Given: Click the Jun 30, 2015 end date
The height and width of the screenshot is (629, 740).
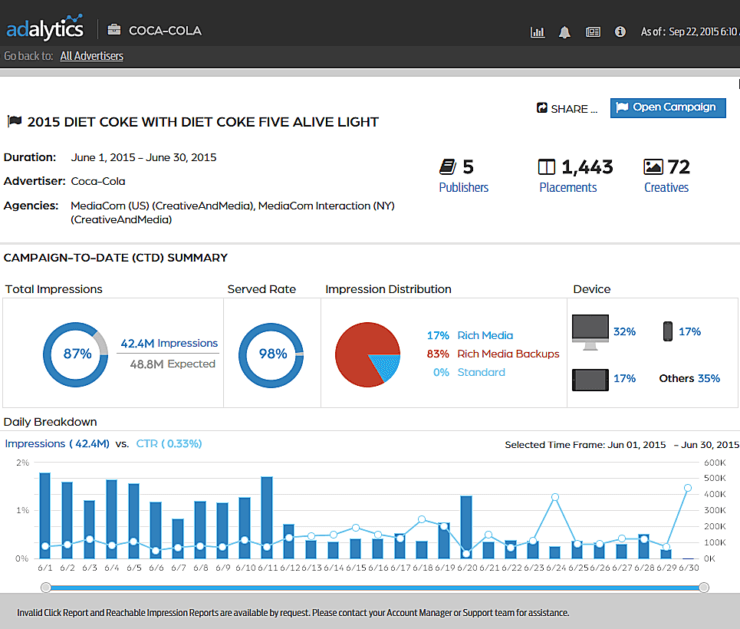Looking at the screenshot, I should pos(710,444).
